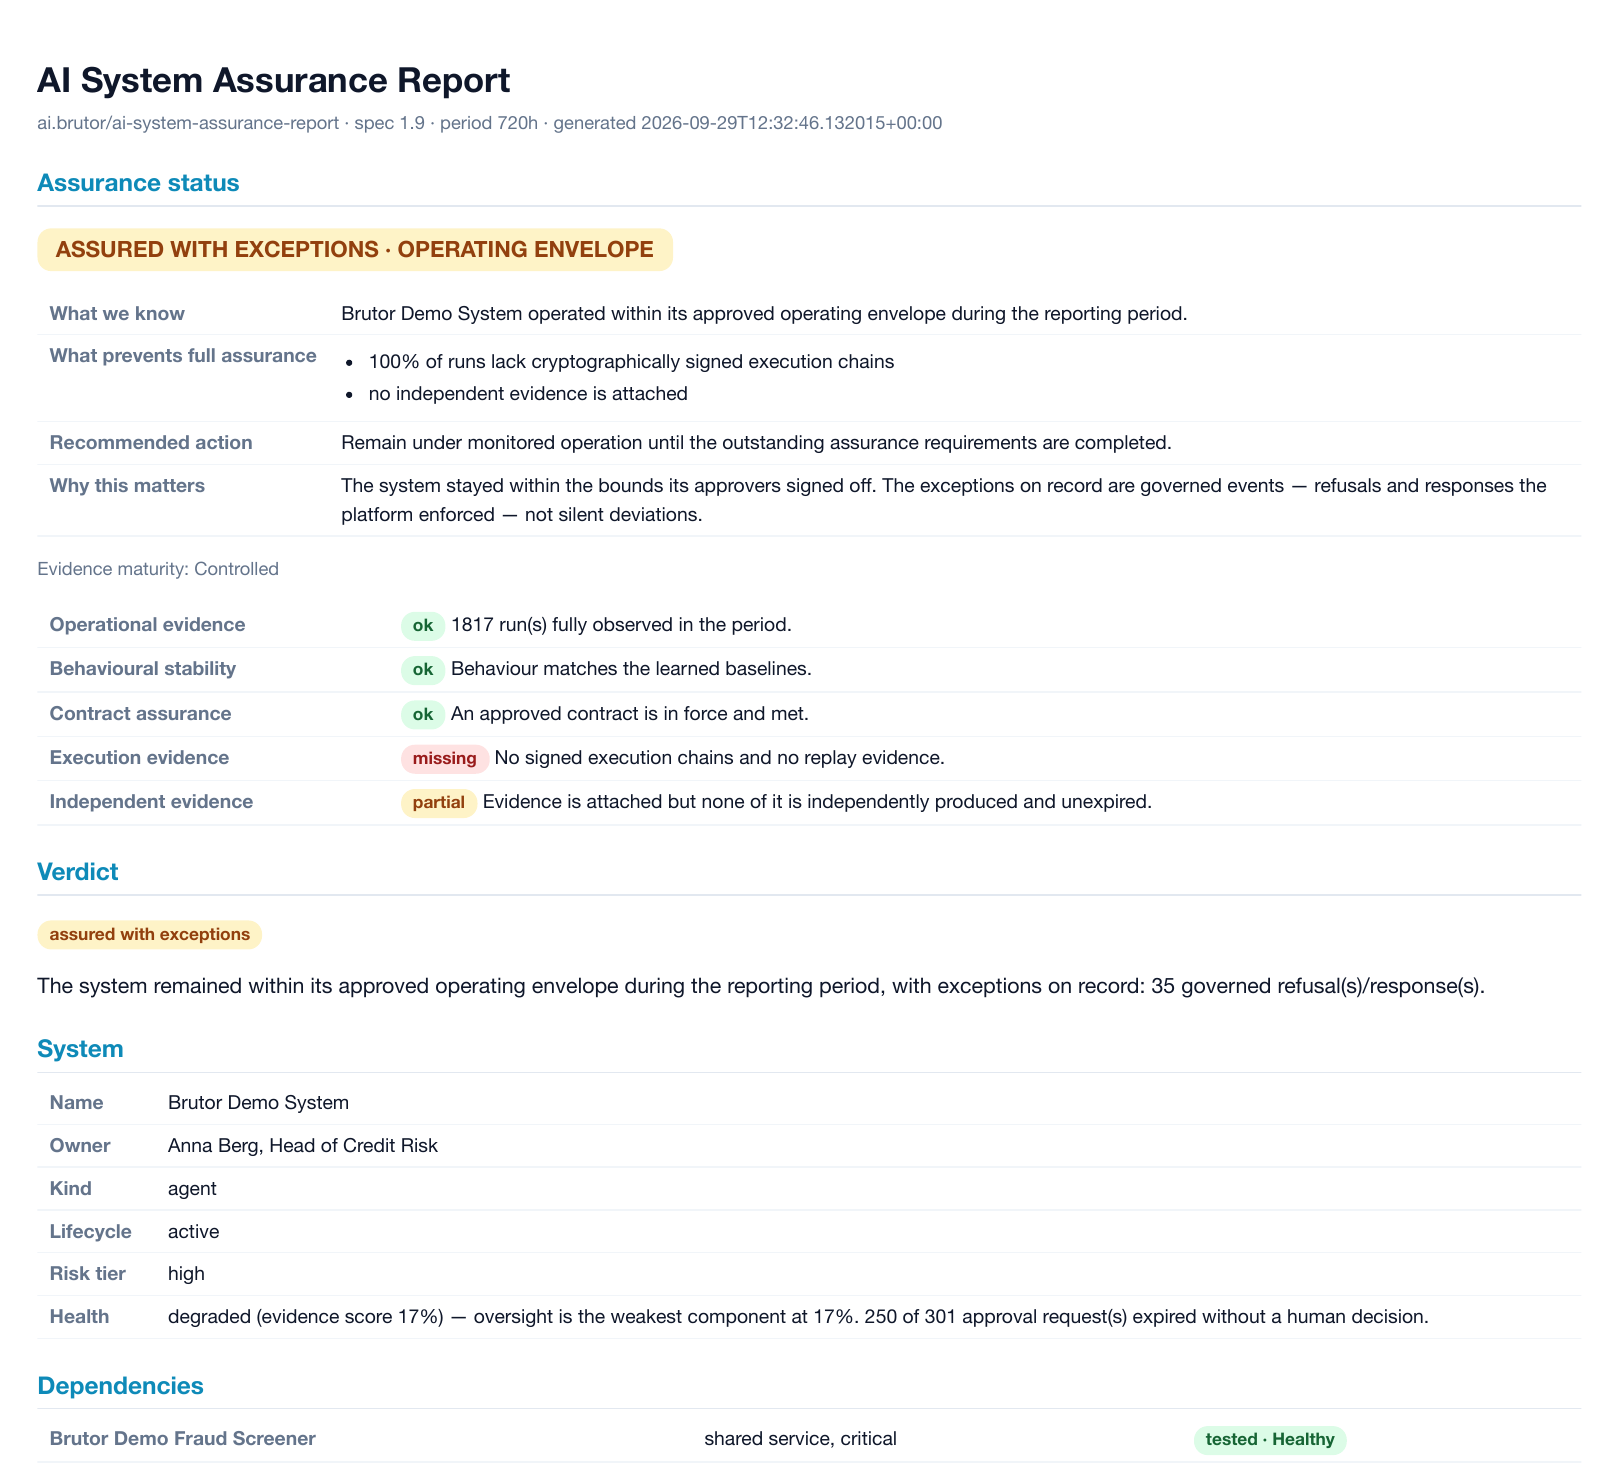Click the Verdict section heading
The width and height of the screenshot is (1620, 1480).
pyautogui.click(x=77, y=871)
